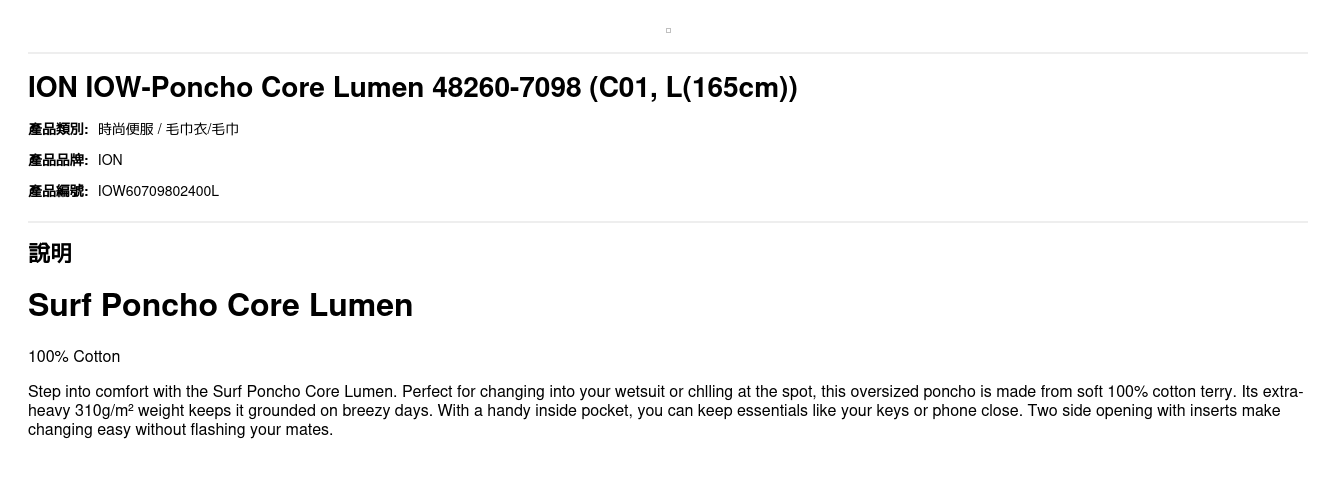This screenshot has height=485, width=1328.
Task: Click the 說明 section heading
Action: pyautogui.click(x=50, y=253)
